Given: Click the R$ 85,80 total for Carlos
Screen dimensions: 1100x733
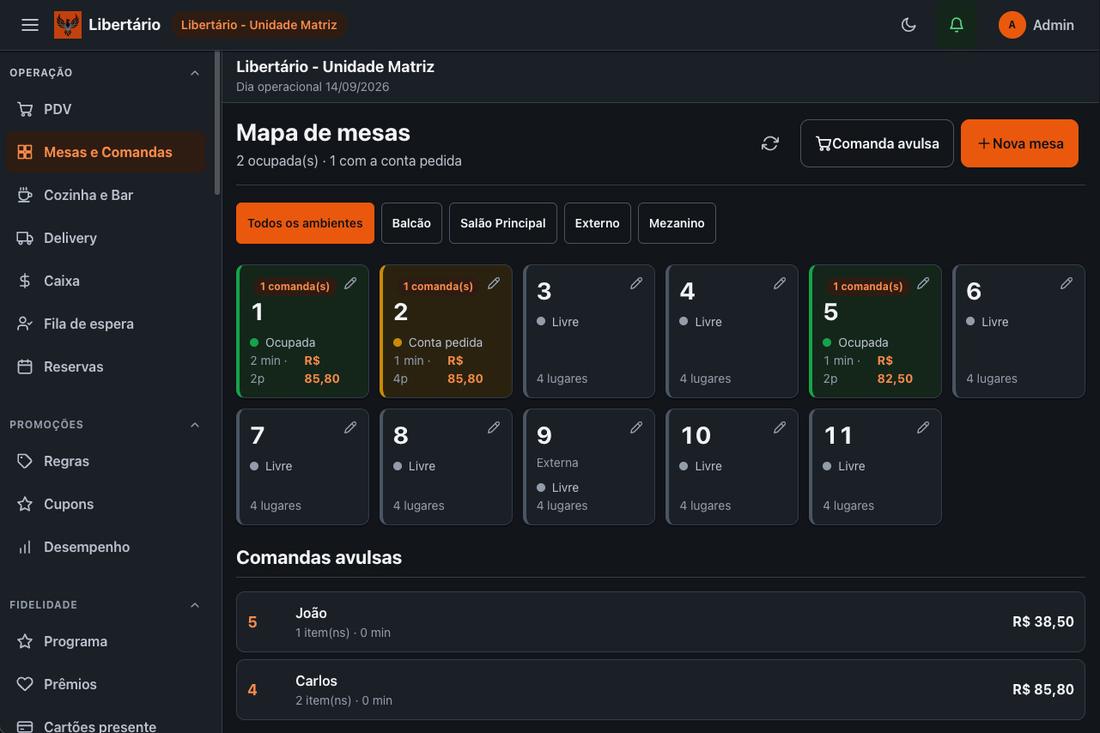Looking at the screenshot, I should [1042, 690].
